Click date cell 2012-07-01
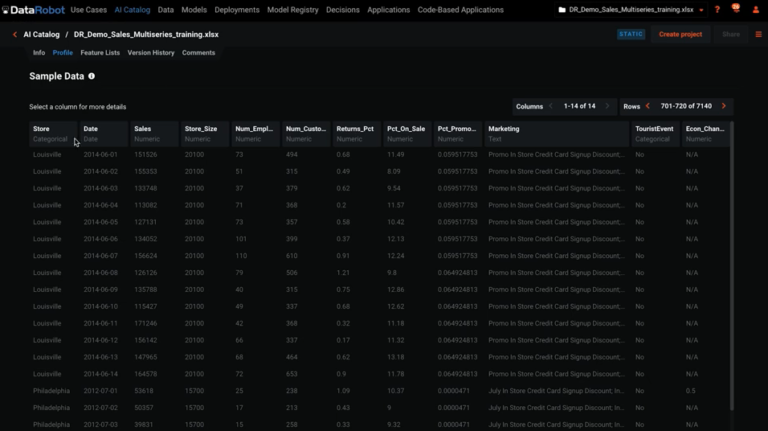 pos(100,391)
